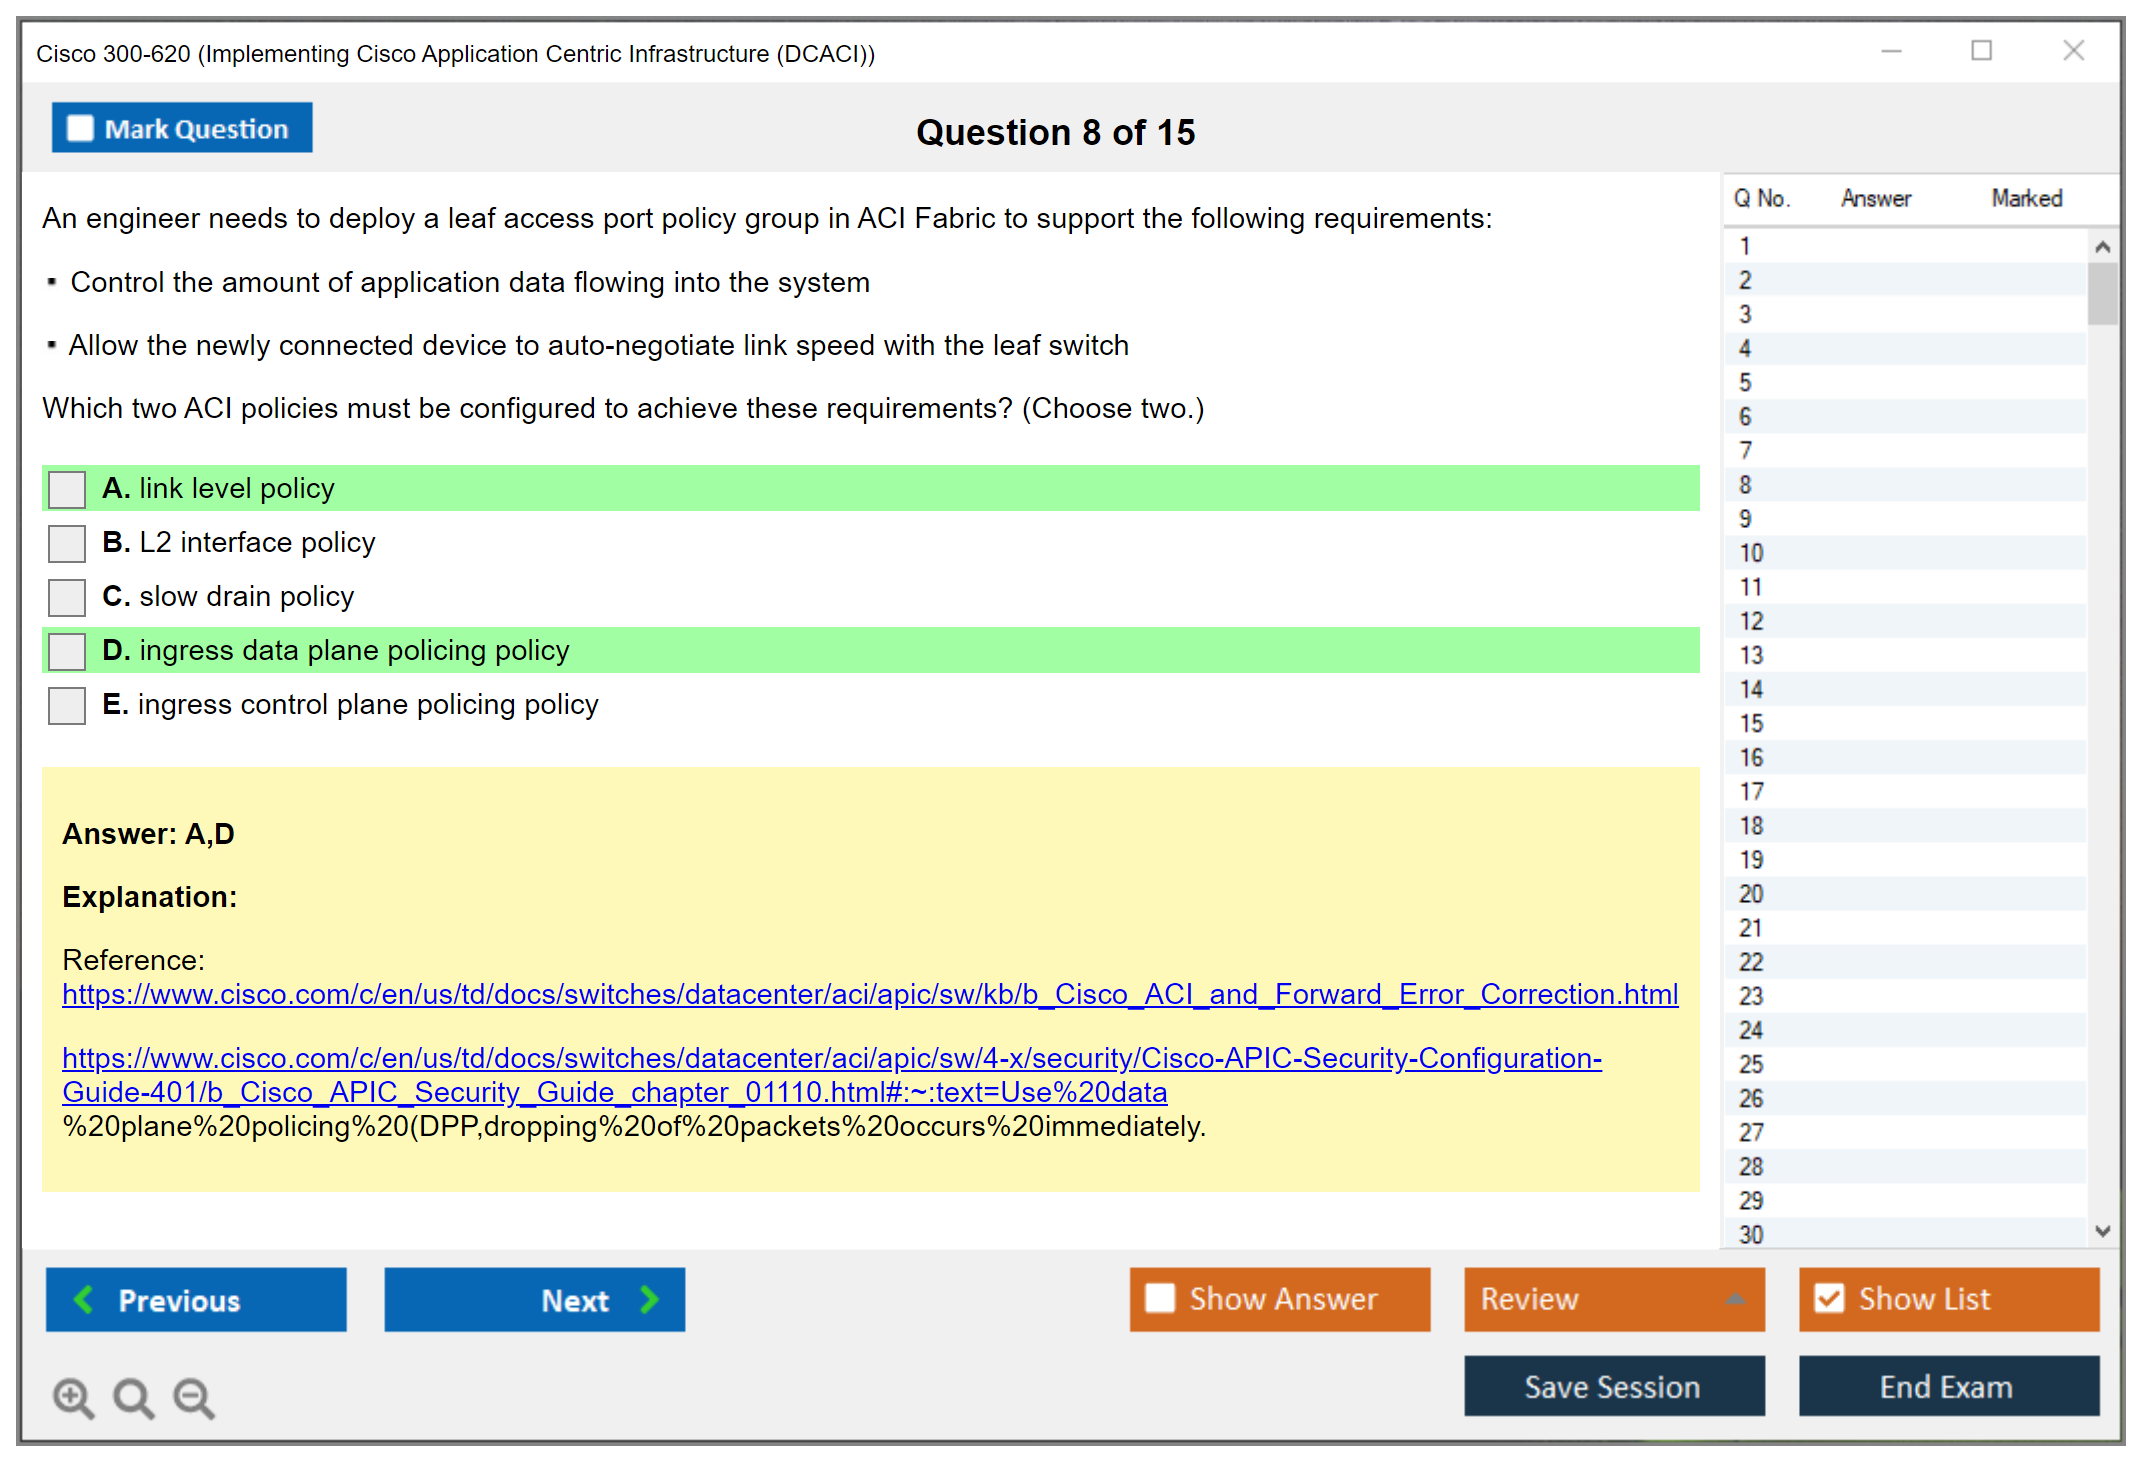Click the Save Session button
This screenshot has height=1470, width=2150.
pyautogui.click(x=1613, y=1386)
